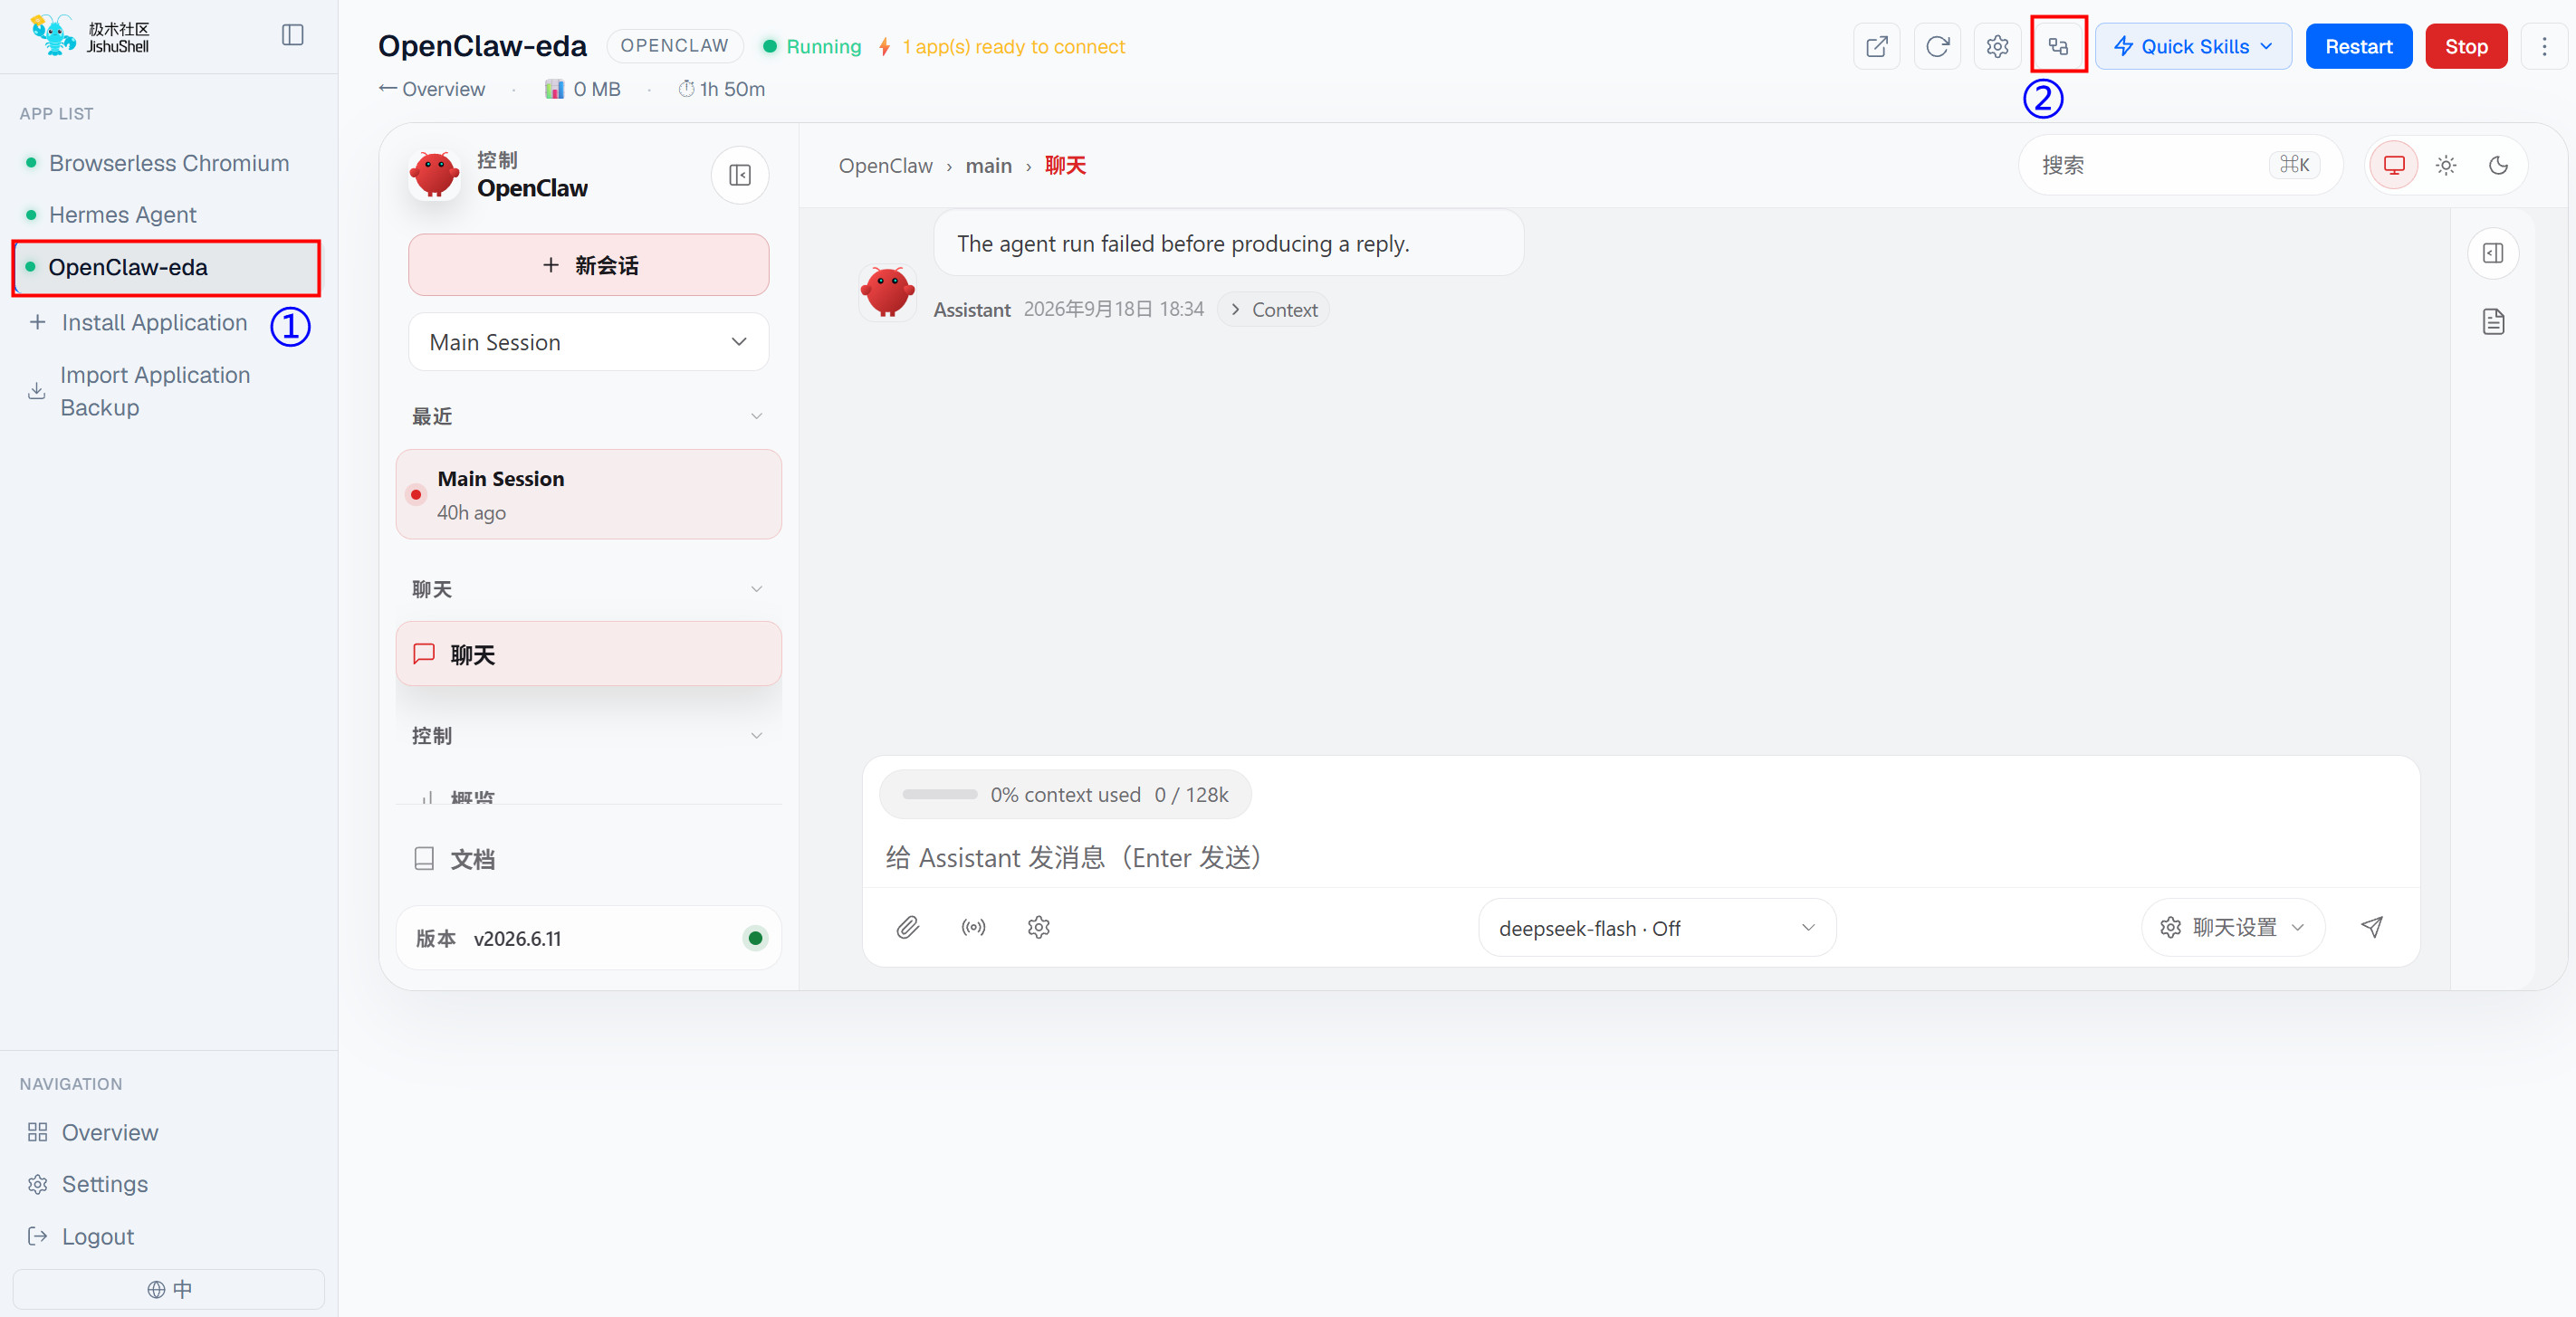Select system theme monitor icon

2394,165
